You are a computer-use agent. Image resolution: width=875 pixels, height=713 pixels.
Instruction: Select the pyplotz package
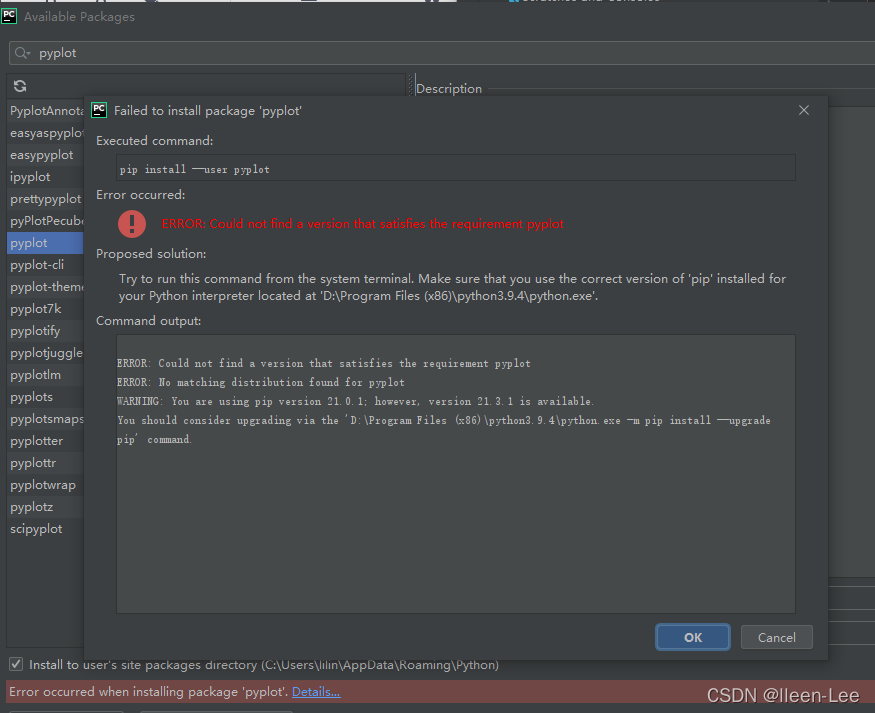(32, 506)
